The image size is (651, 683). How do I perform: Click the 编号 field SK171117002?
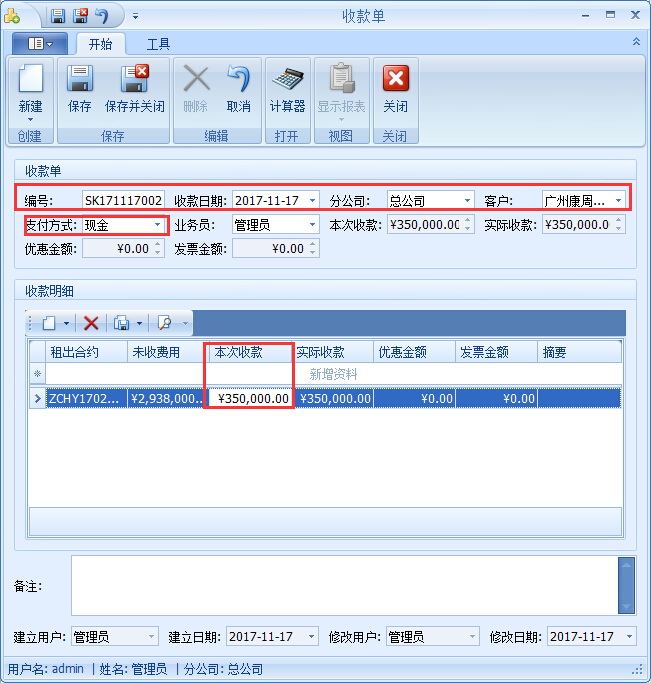click(x=123, y=200)
